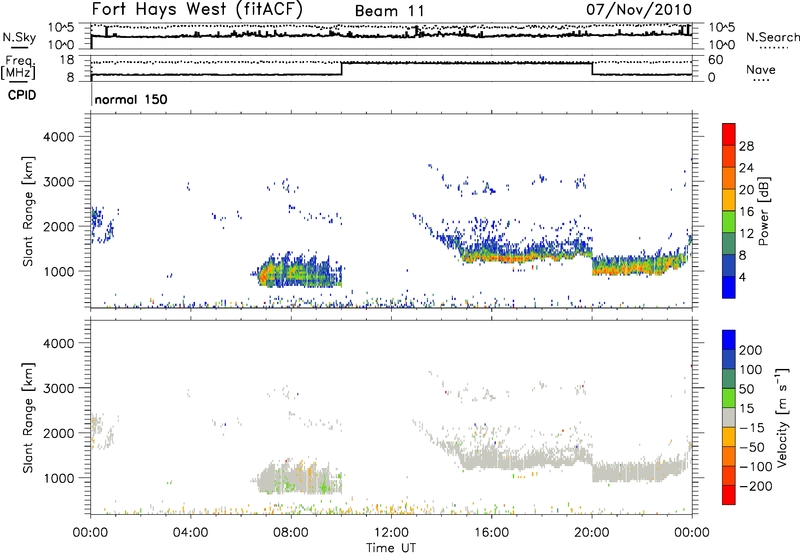Click the blue 4 dB swatch of the power bar
Image resolution: width=800 pixels, height=554 pixels.
[x=729, y=287]
